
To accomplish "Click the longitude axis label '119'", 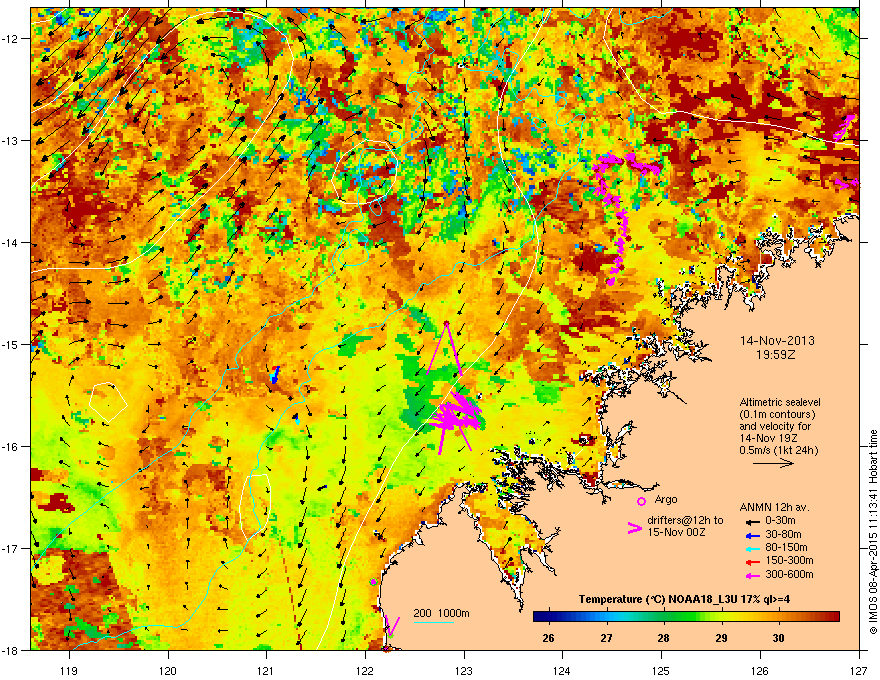I will (69, 670).
